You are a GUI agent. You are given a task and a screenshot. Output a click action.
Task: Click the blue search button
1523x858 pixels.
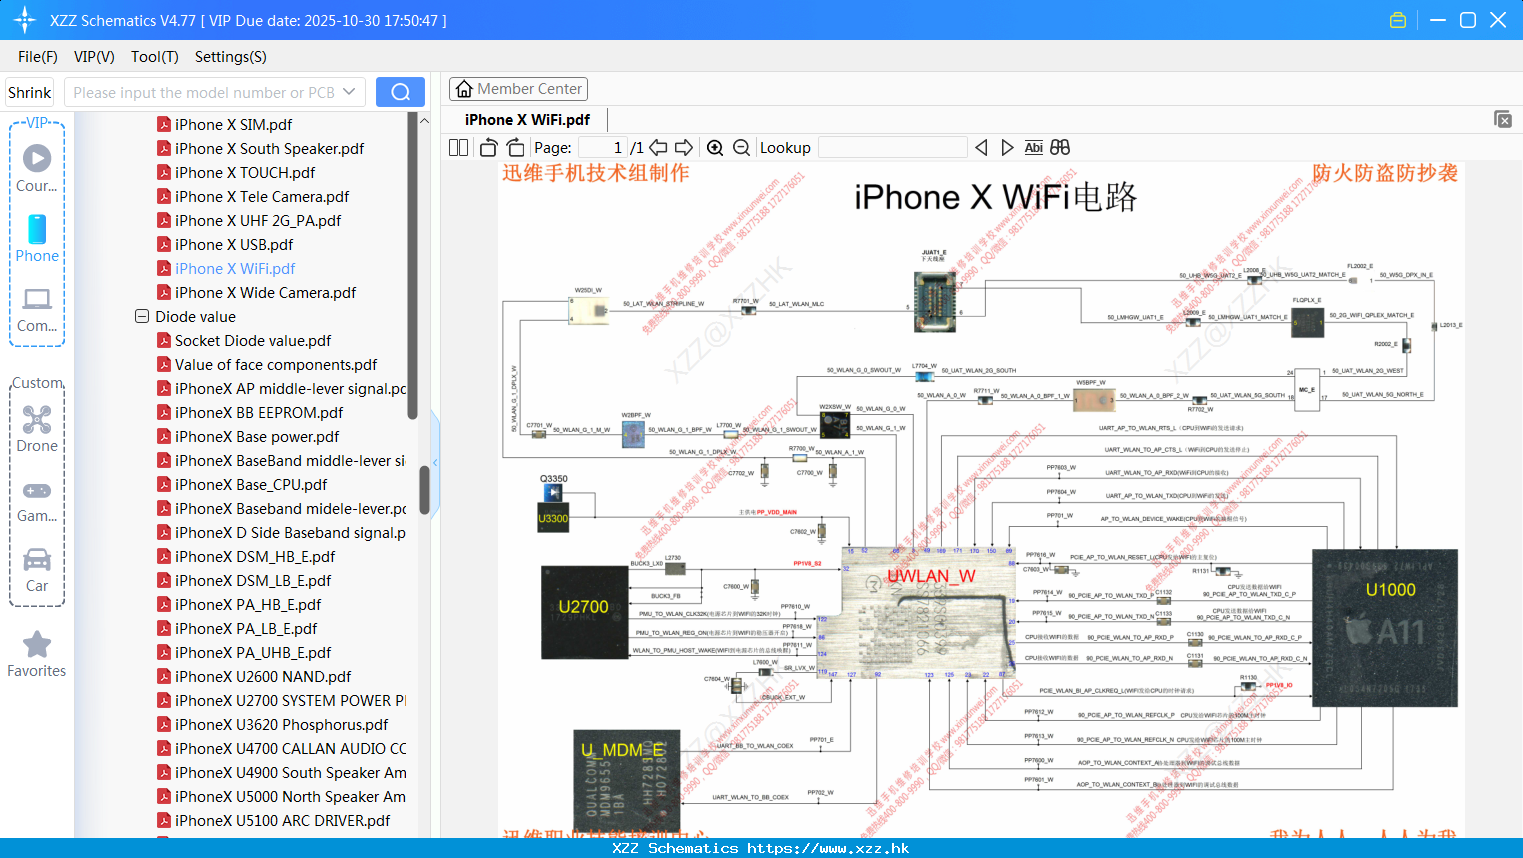click(400, 92)
